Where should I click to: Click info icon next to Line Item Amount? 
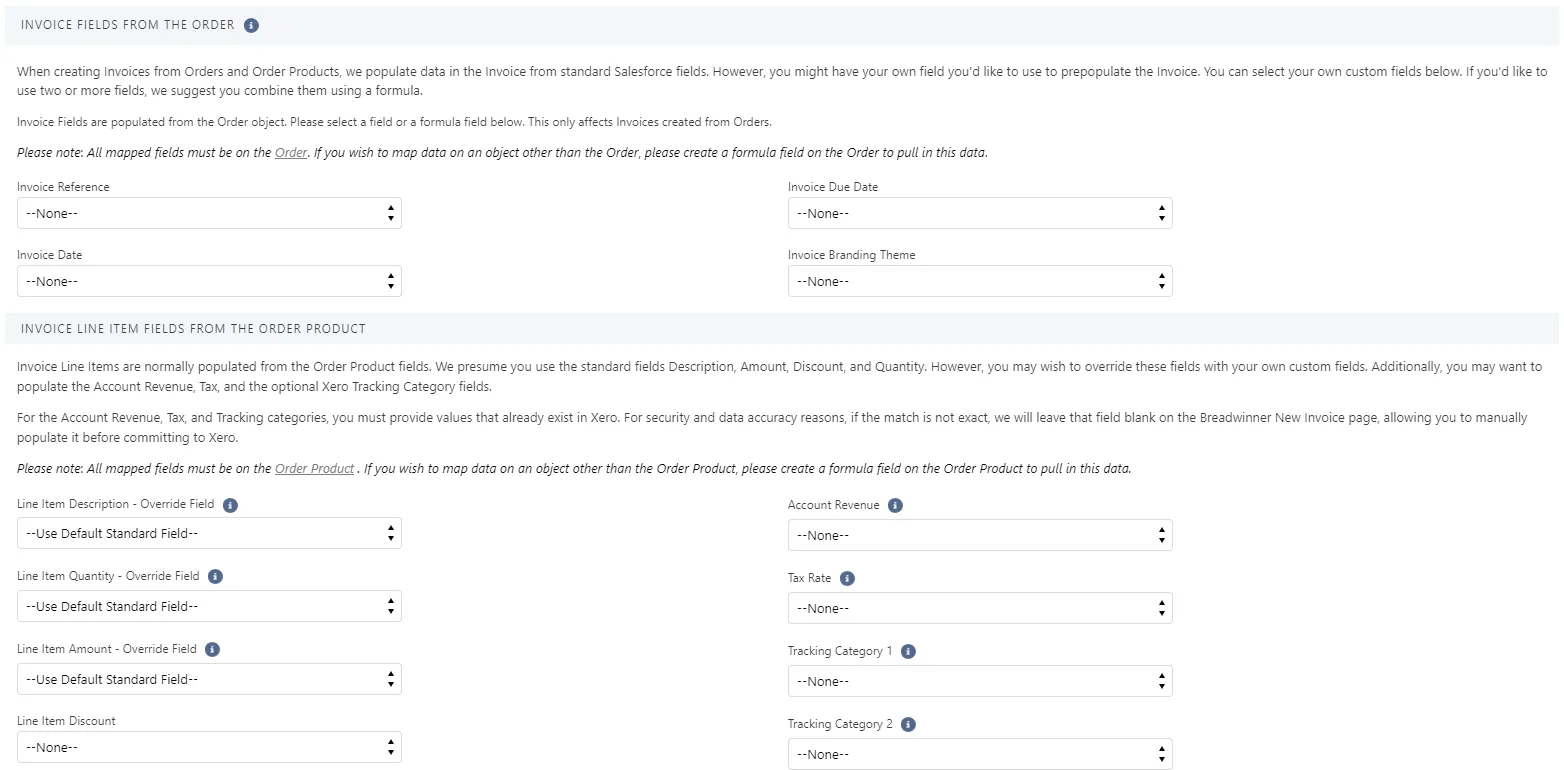(212, 649)
